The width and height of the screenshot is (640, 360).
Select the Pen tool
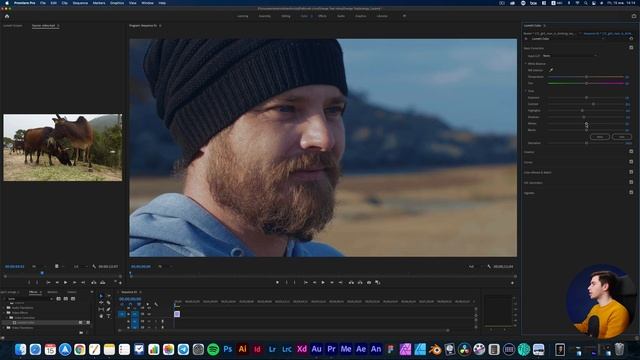(x=109, y=309)
